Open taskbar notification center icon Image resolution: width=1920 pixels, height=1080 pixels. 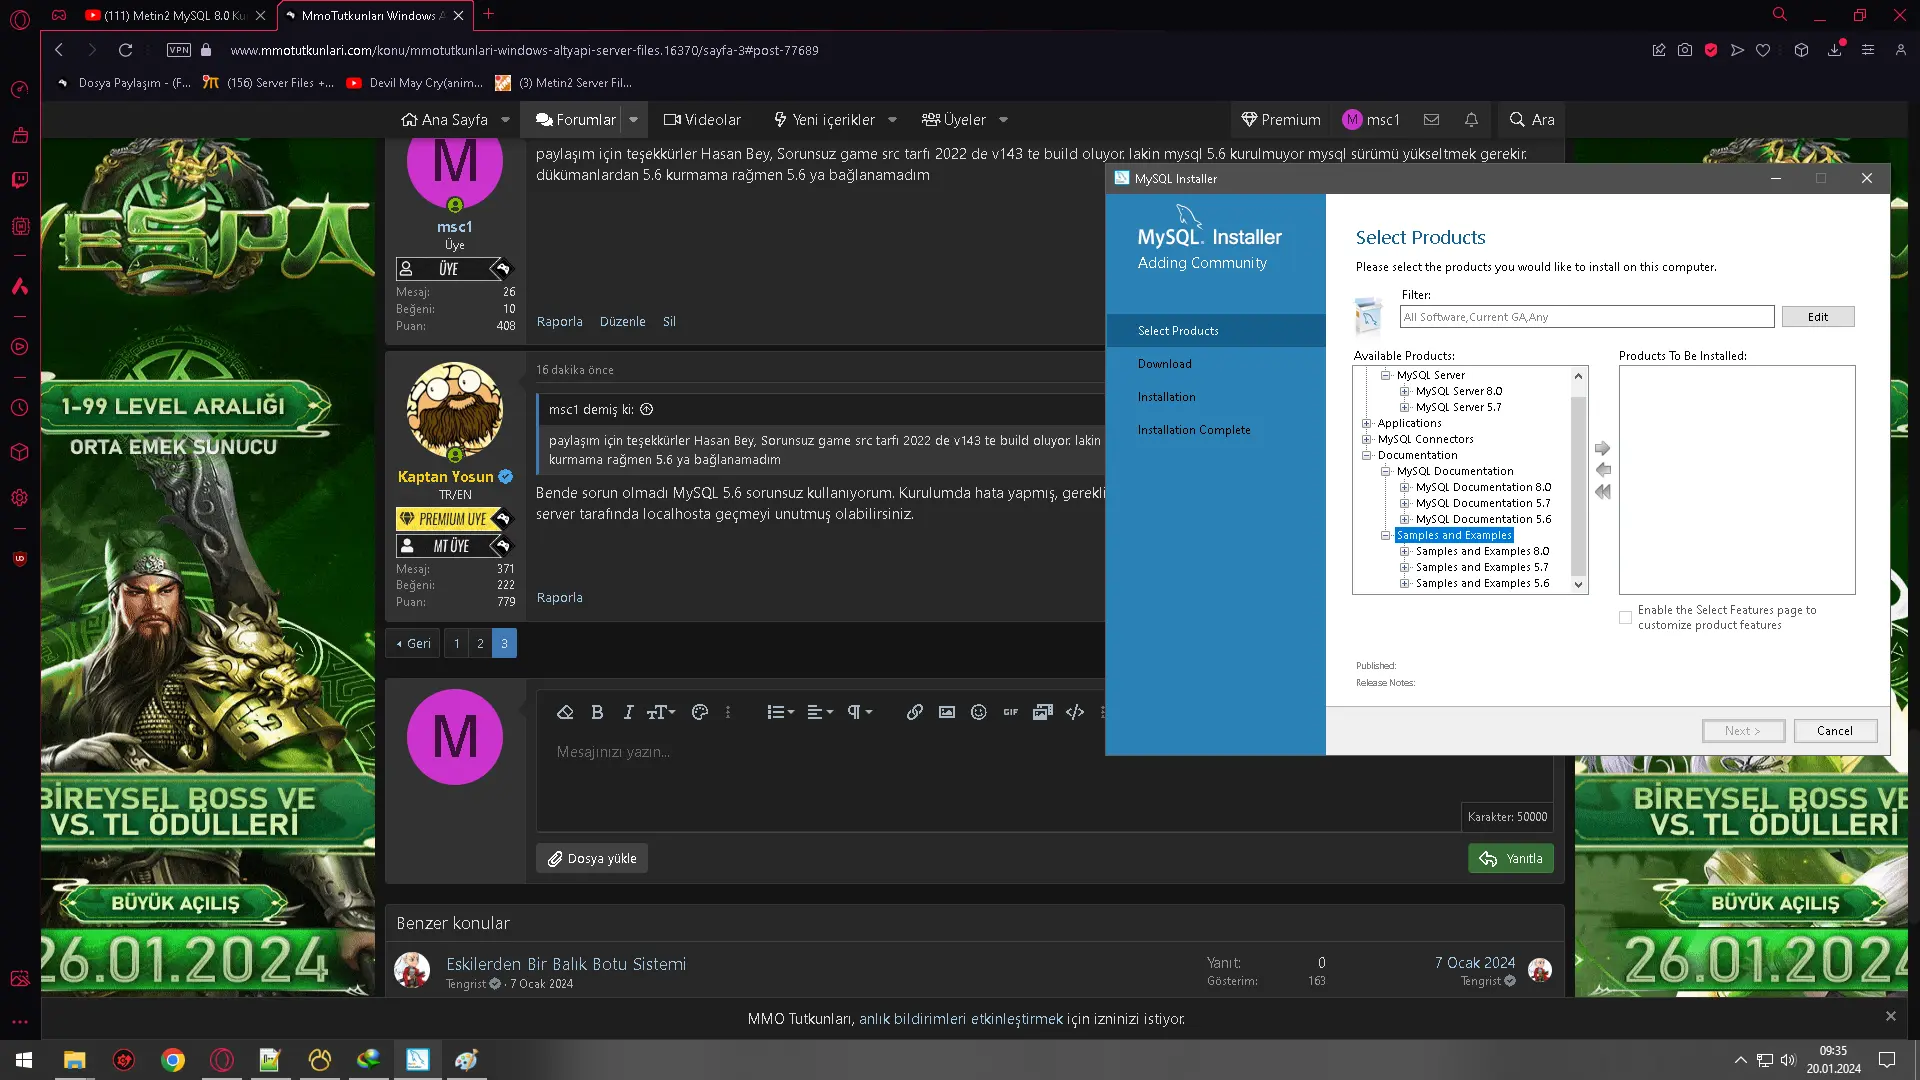(x=1887, y=1060)
